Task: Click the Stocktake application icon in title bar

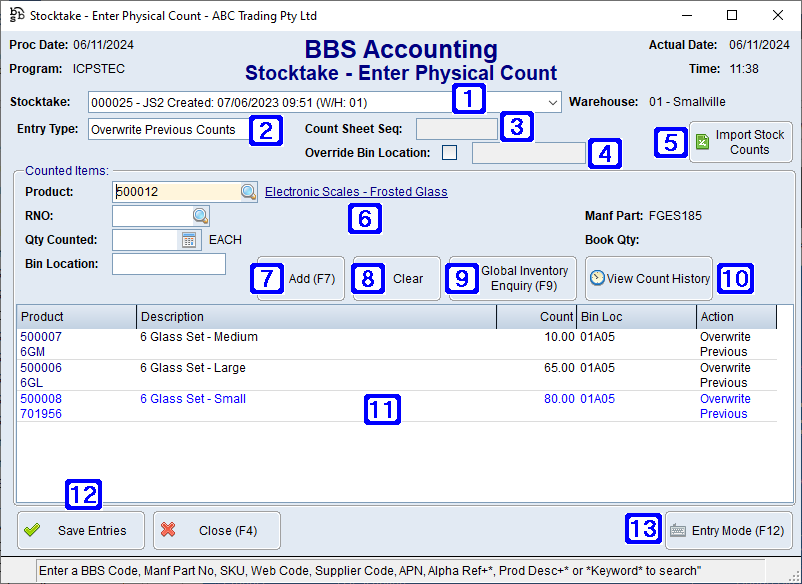Action: tap(15, 16)
